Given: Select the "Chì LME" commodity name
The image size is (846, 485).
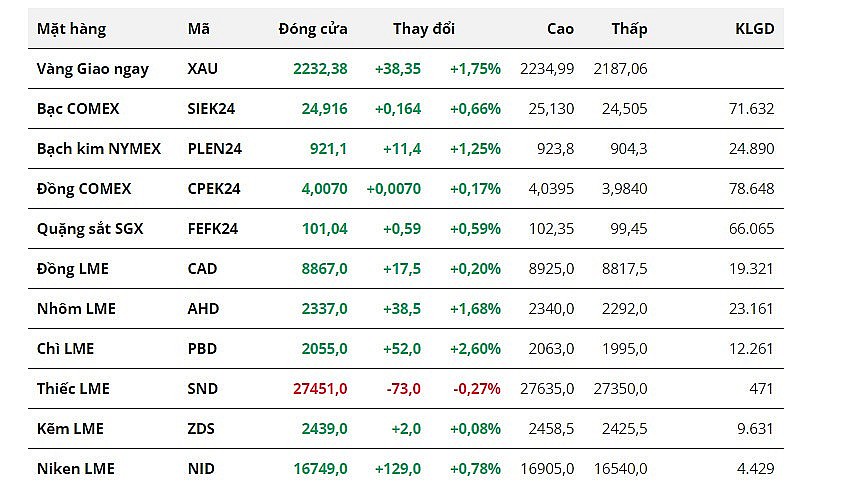Looking at the screenshot, I should [x=66, y=349].
